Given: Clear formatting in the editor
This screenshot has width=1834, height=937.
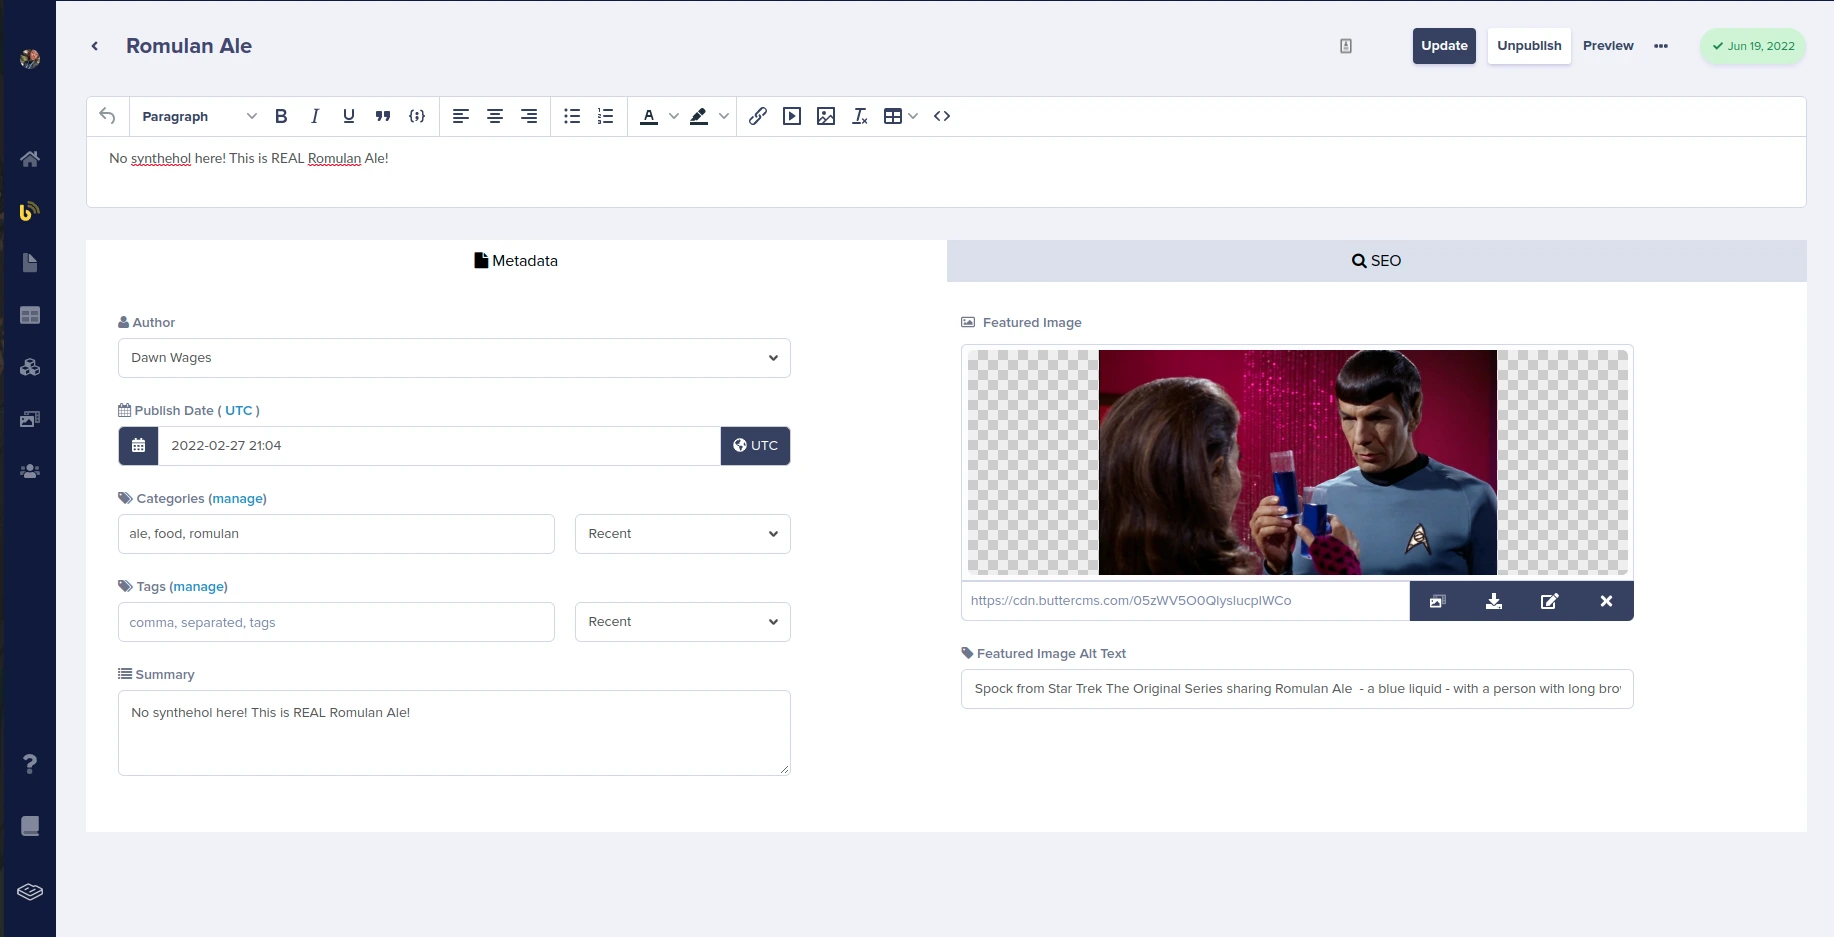Looking at the screenshot, I should click(x=860, y=116).
